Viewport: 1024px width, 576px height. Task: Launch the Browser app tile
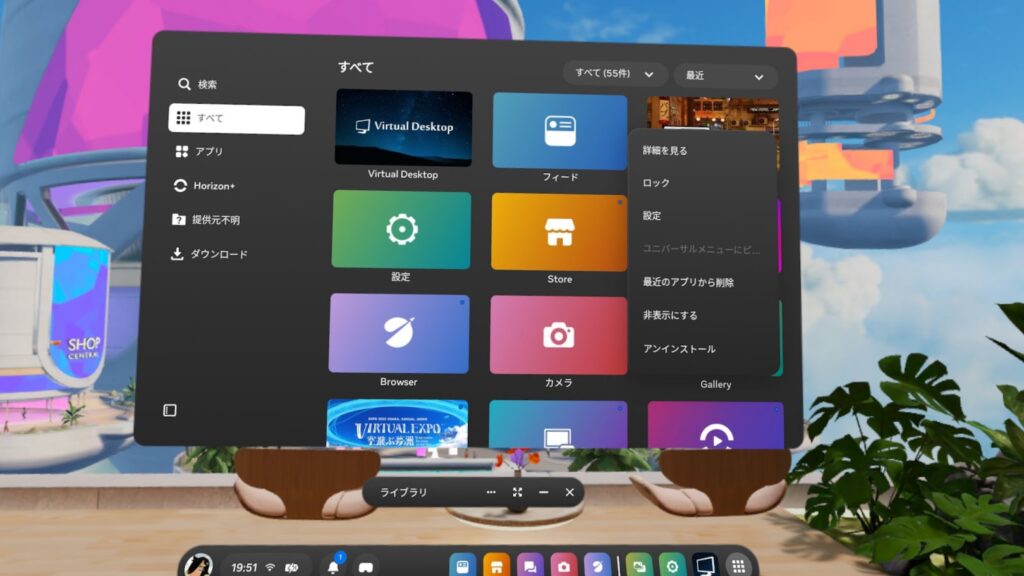399,334
